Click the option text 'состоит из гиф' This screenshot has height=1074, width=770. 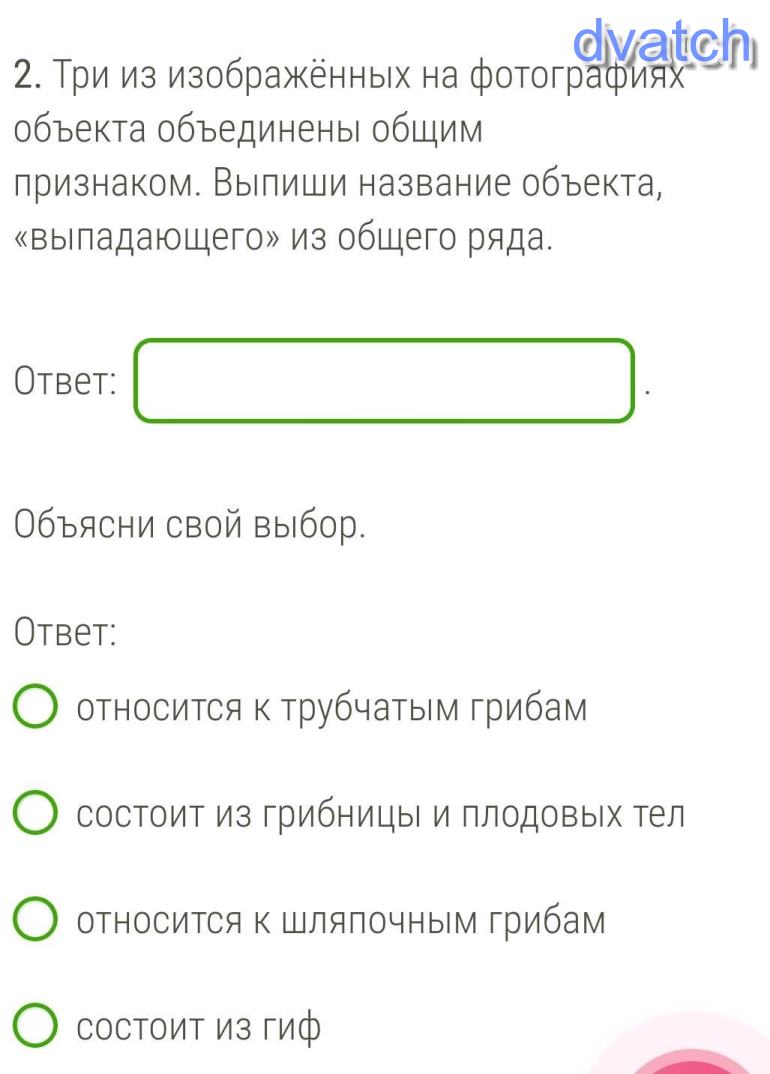(x=200, y=1026)
